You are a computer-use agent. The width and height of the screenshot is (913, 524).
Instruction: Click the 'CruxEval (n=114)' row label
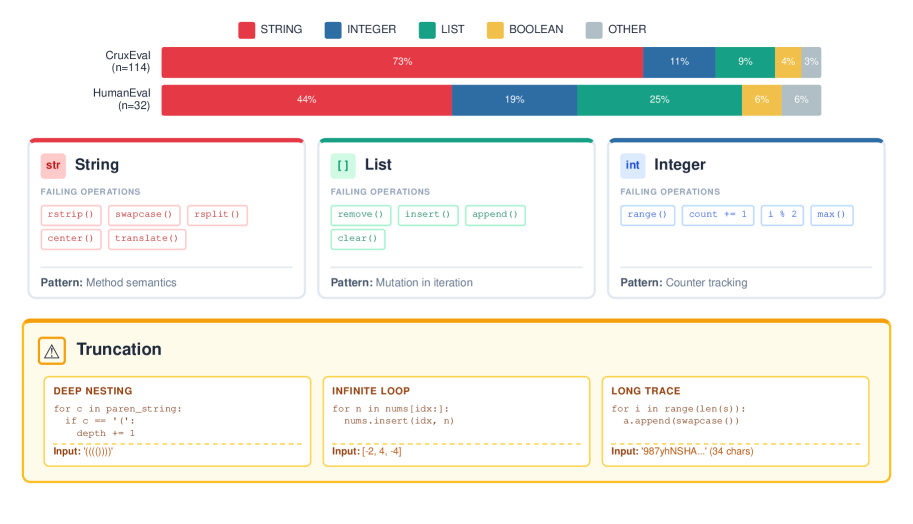pyautogui.click(x=129, y=62)
